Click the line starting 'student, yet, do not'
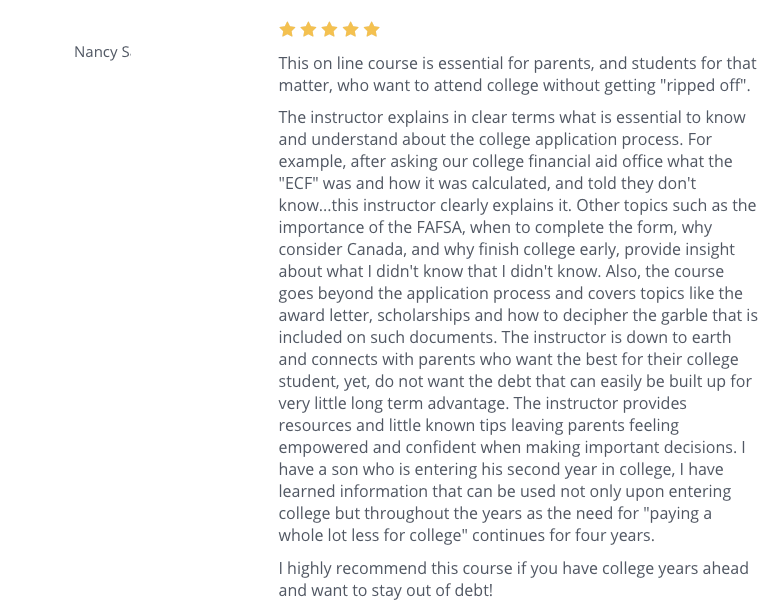 click(x=515, y=382)
